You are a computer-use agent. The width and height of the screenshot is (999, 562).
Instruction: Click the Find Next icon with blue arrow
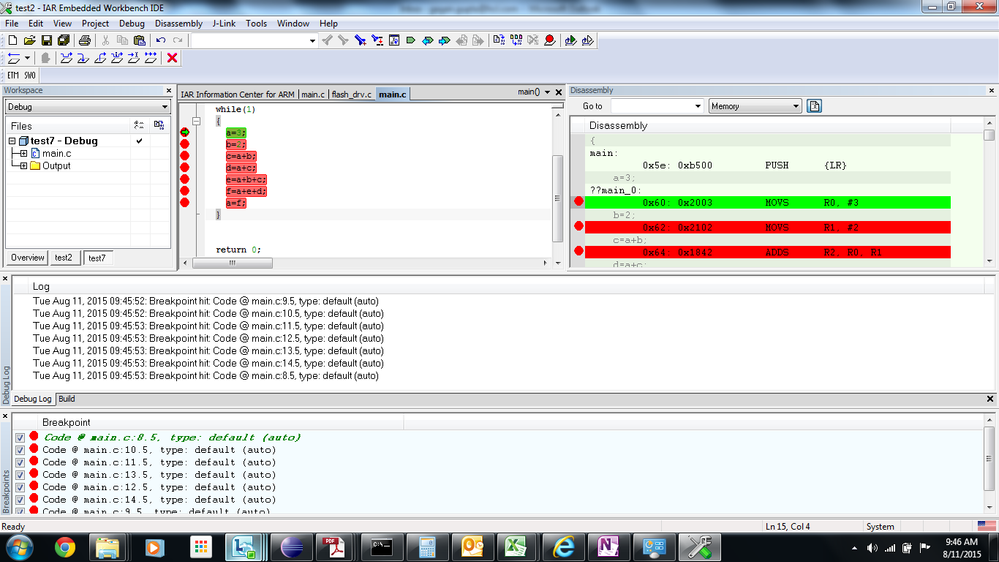pyautogui.click(x=361, y=40)
